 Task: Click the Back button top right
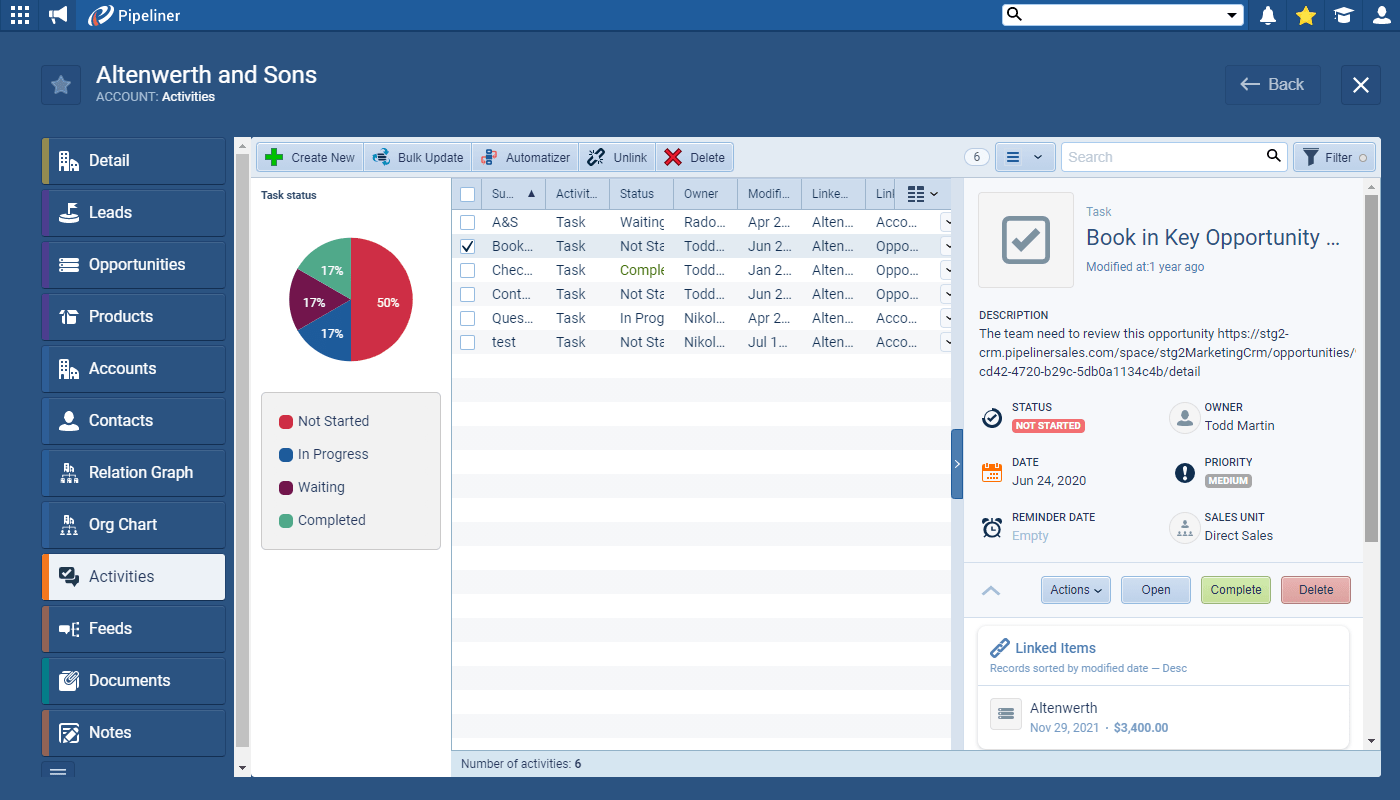[1273, 85]
